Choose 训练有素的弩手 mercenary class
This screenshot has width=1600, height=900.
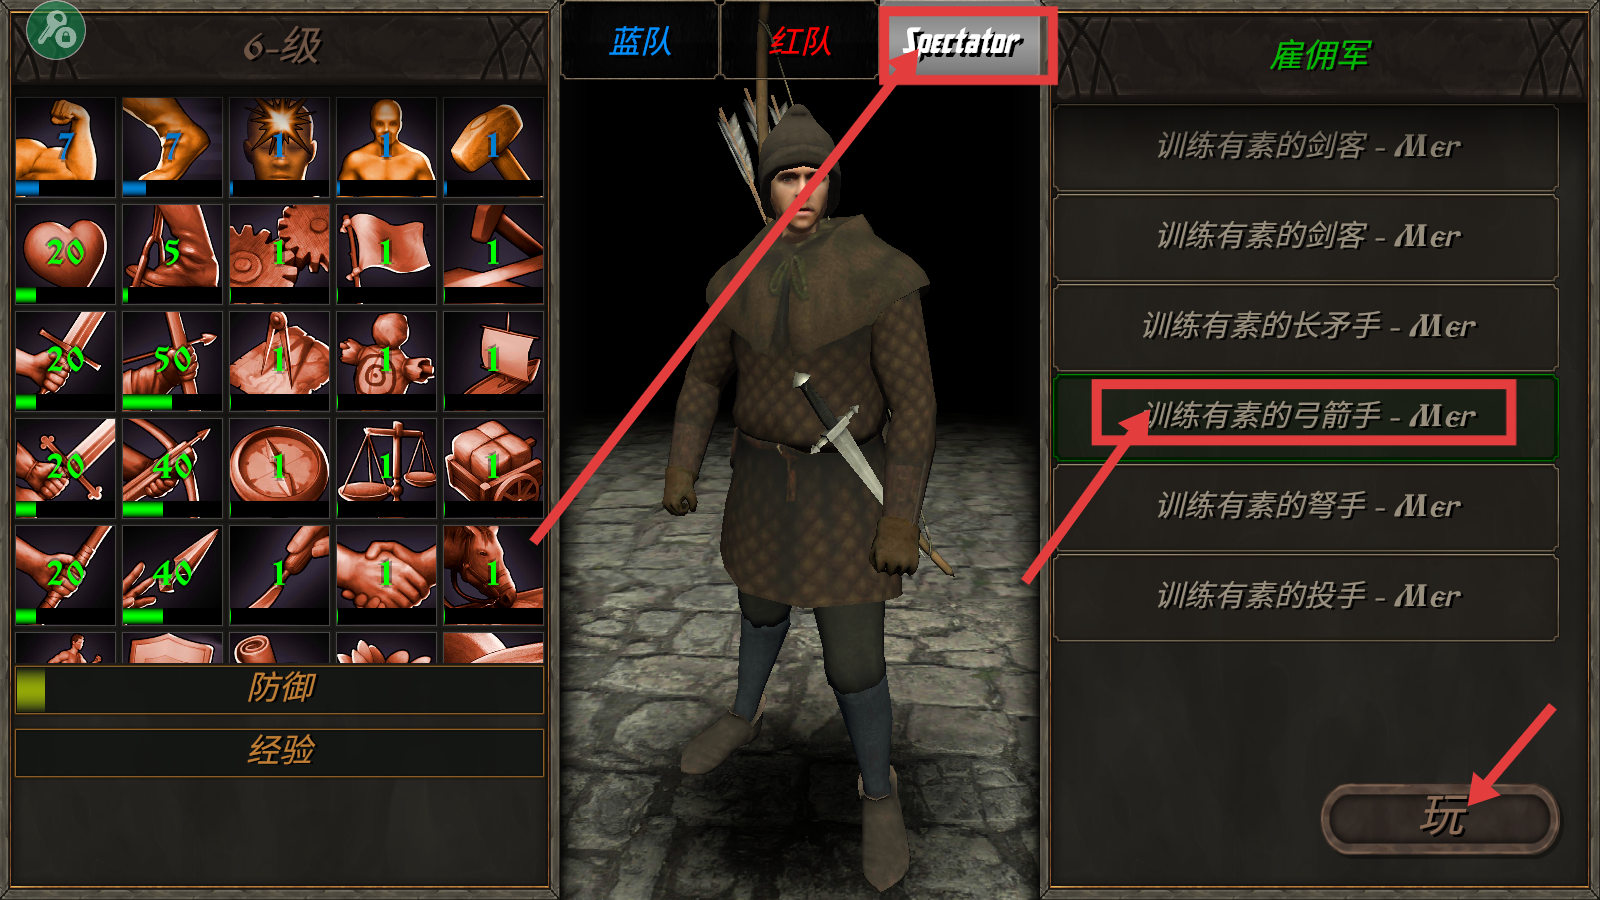(x=1306, y=507)
